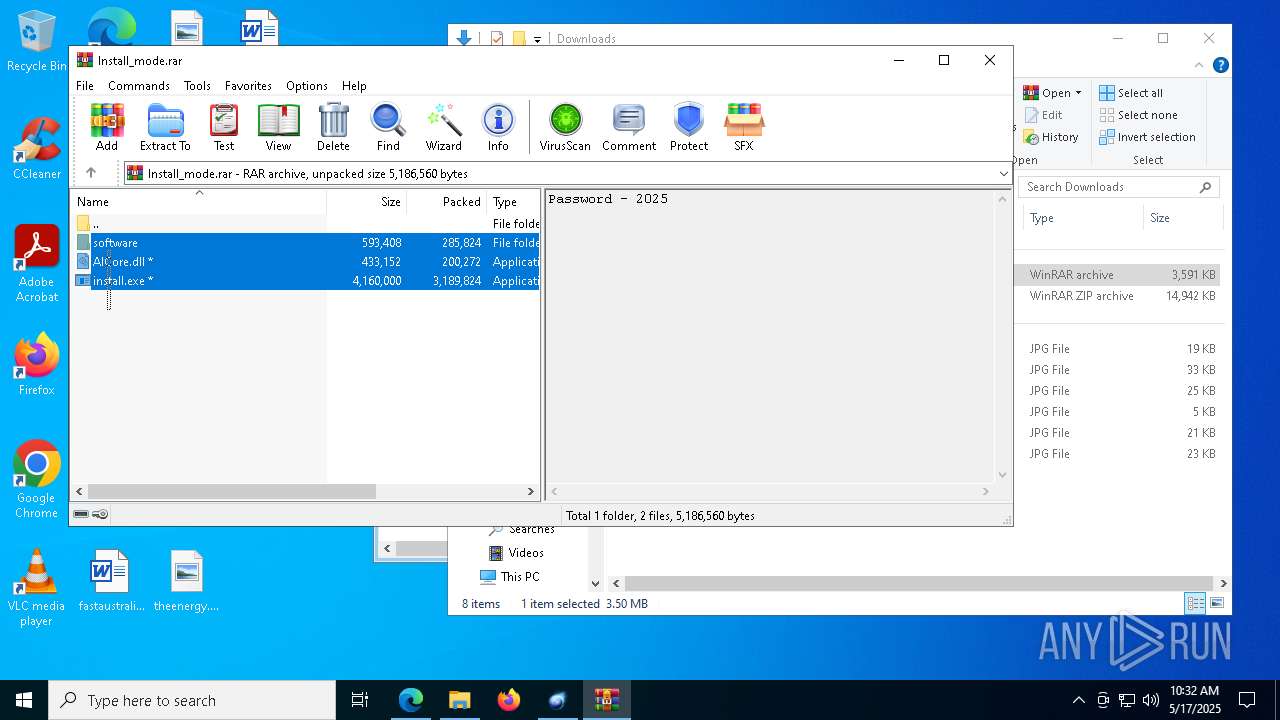Sort by the Packed column header

click(x=447, y=202)
